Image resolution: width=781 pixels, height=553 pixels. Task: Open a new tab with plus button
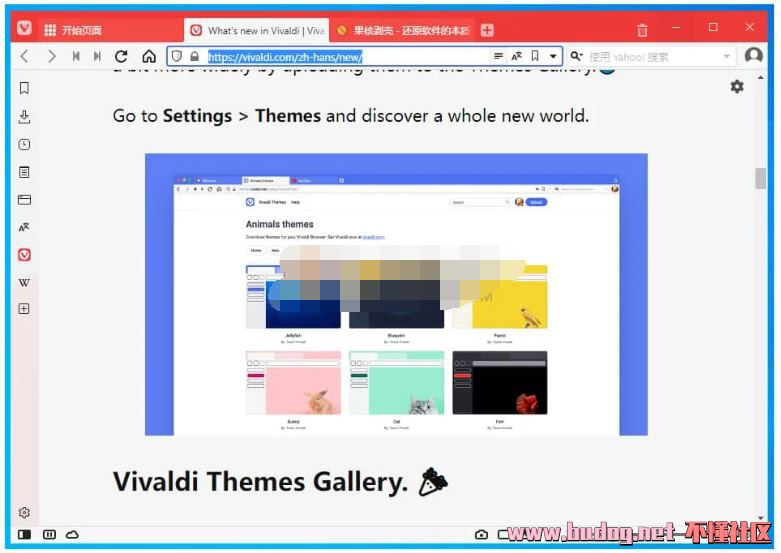487,30
